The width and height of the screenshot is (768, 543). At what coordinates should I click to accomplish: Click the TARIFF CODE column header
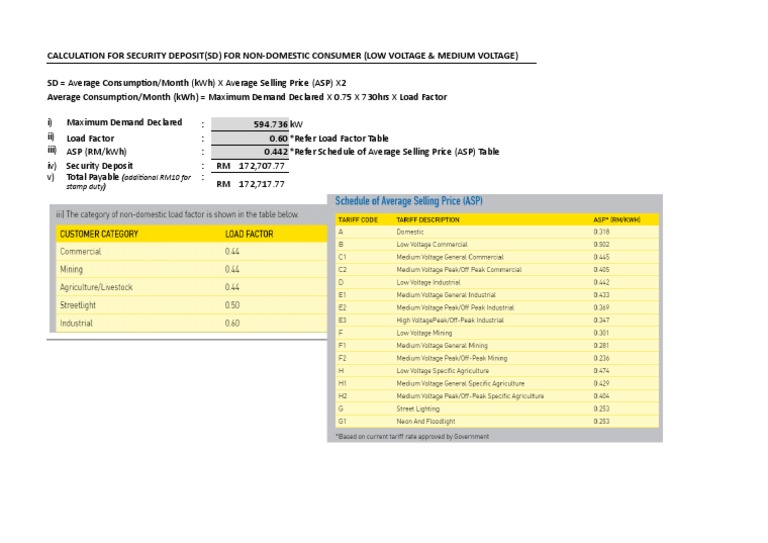pyautogui.click(x=358, y=220)
